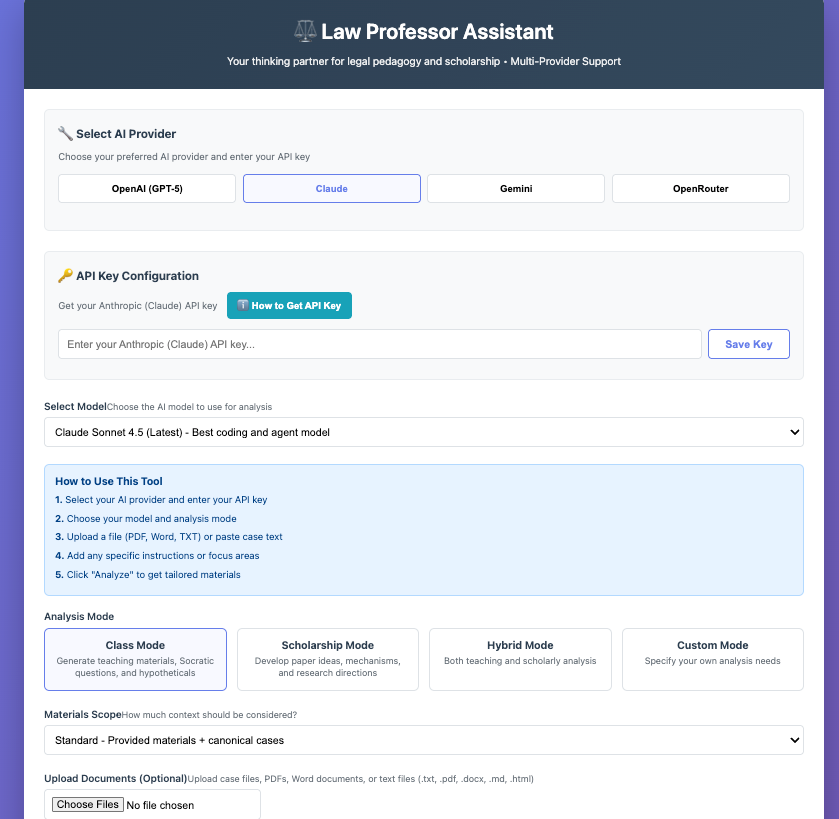Click the info icon on How to Get API Key
Viewport: 839px width, 819px height.
[242, 306]
